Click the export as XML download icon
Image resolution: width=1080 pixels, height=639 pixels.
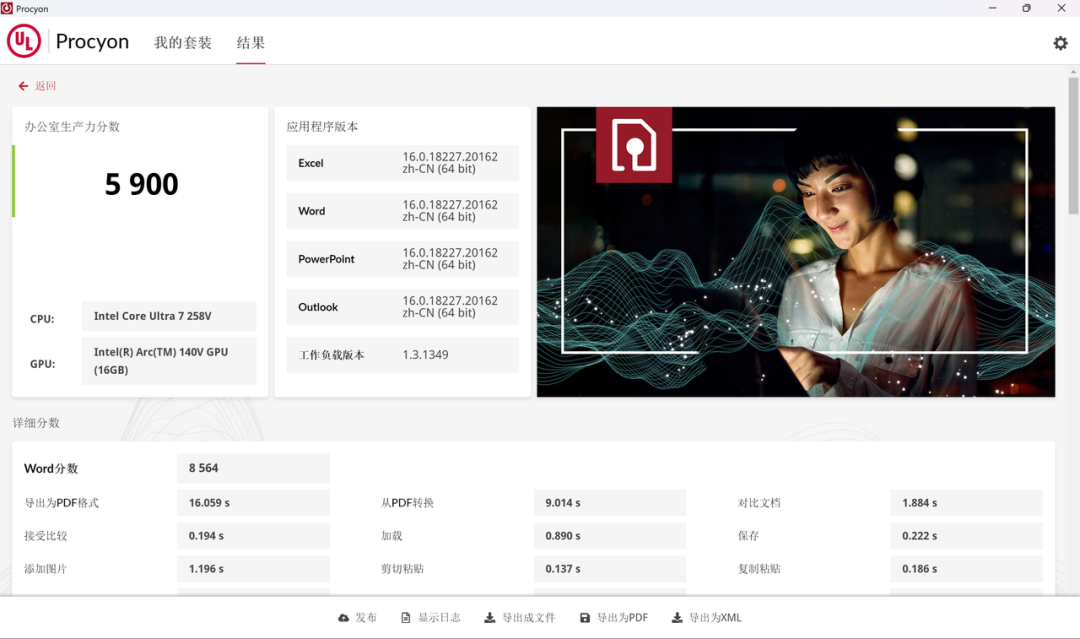(x=677, y=618)
